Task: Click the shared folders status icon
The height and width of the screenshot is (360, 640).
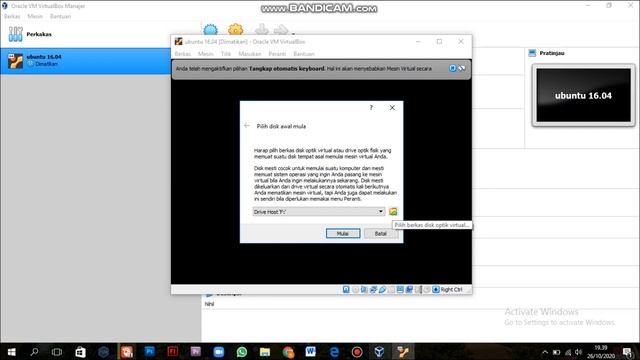Action: pos(391,289)
